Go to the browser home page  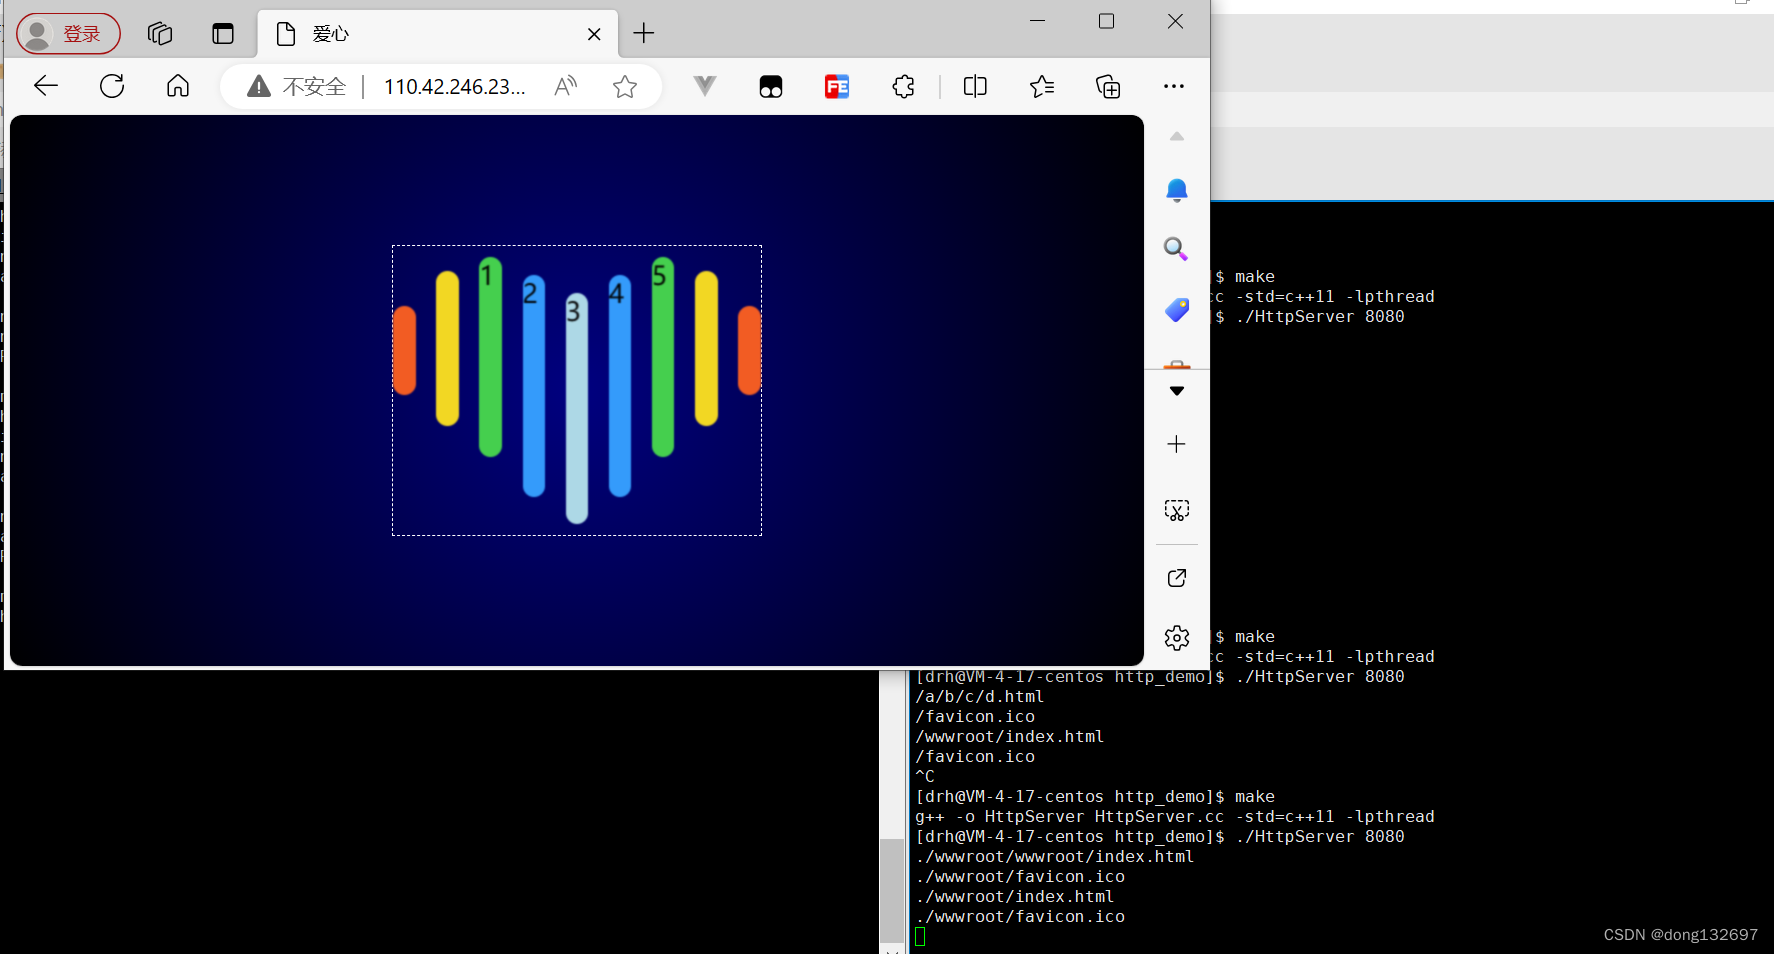(178, 86)
